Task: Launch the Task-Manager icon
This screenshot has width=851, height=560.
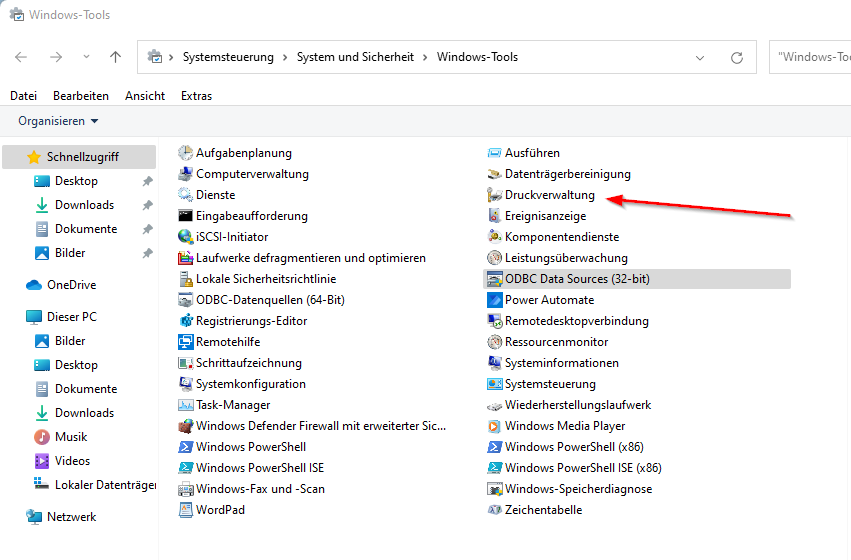Action: click(x=186, y=405)
